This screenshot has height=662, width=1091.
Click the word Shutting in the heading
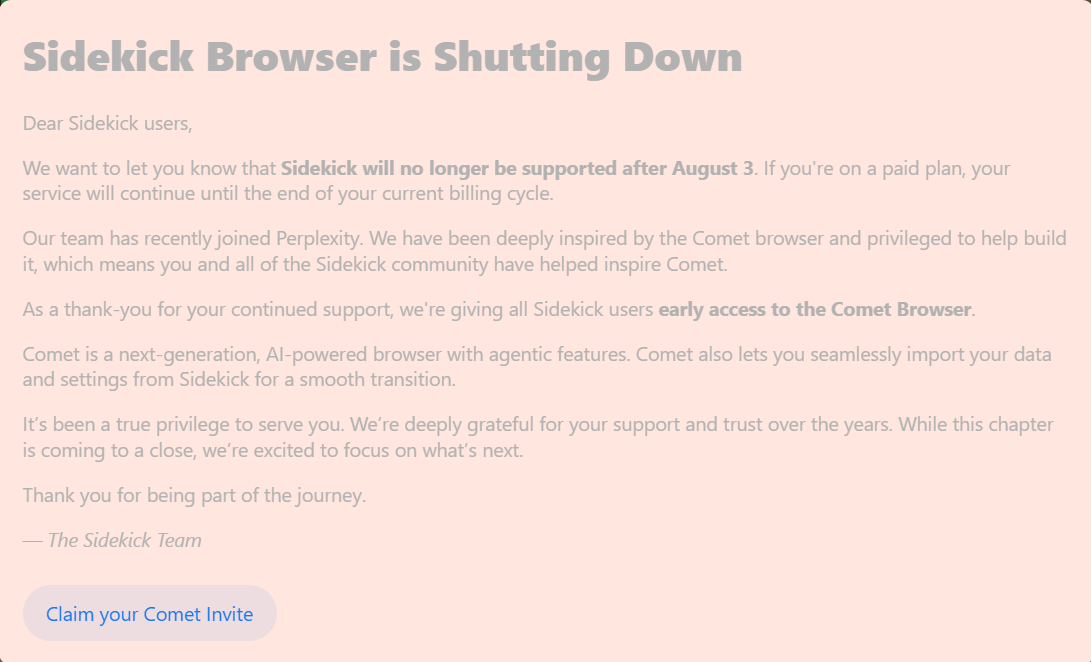tap(522, 58)
